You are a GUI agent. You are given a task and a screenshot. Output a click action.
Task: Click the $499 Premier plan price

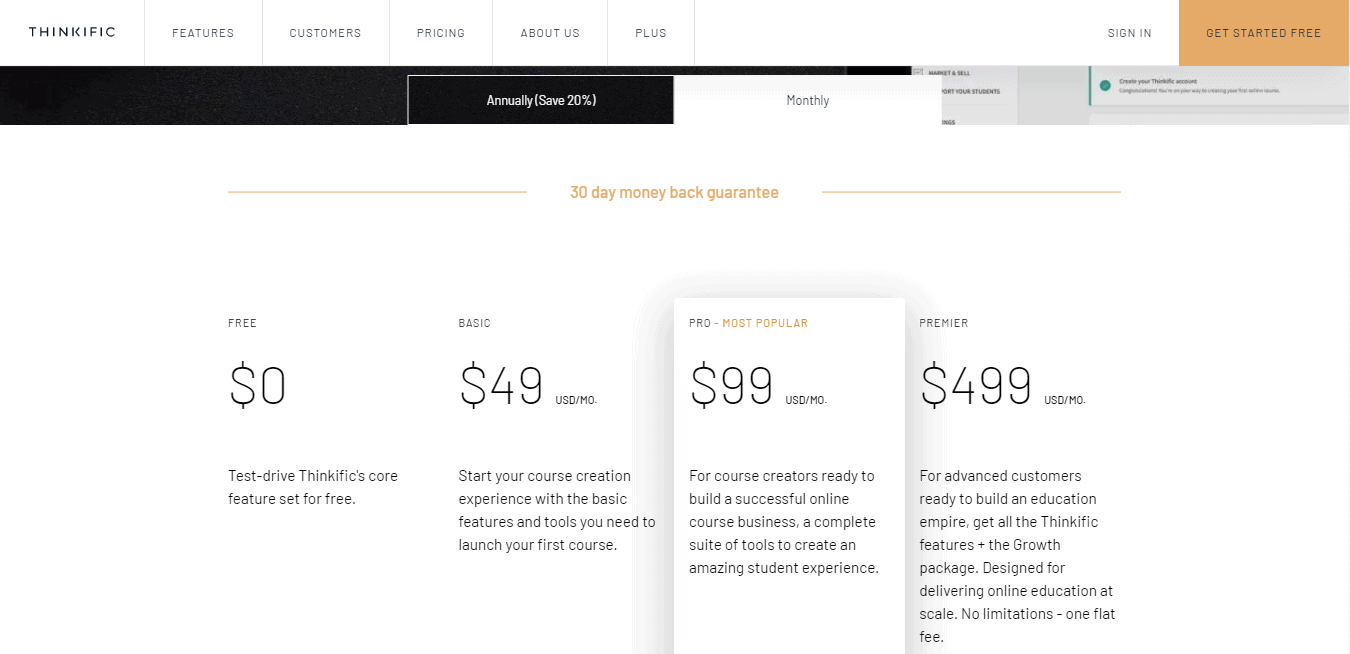[x=976, y=386]
